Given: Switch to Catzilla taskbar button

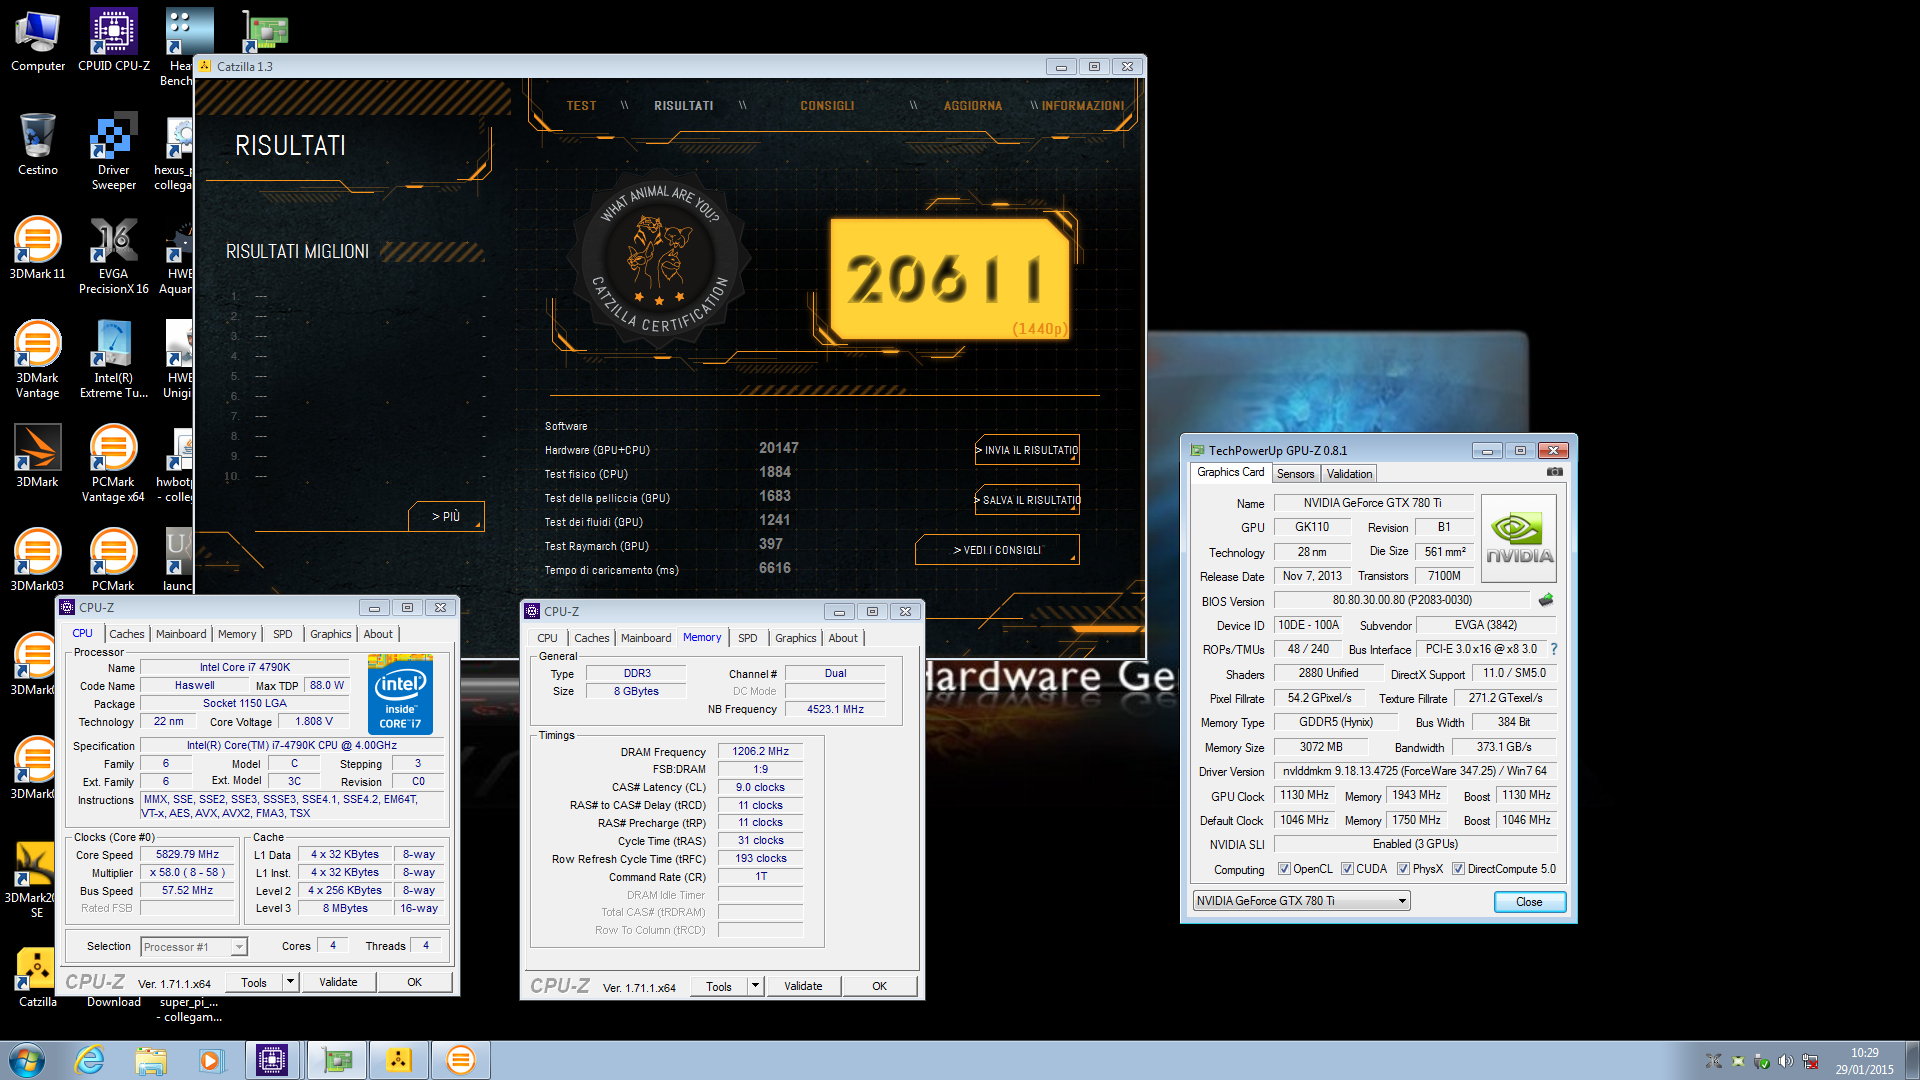Looking at the screenshot, I should tap(398, 1060).
